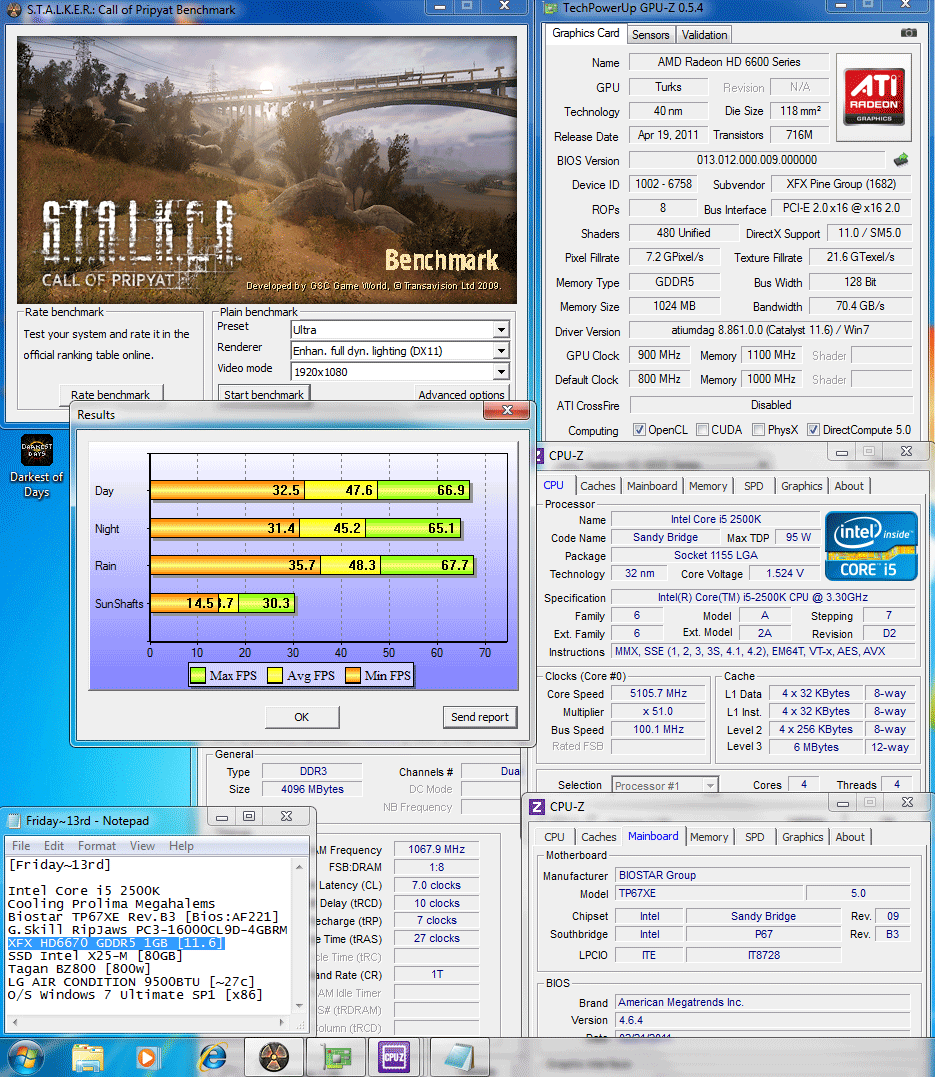Image resolution: width=935 pixels, height=1077 pixels.
Task: Click Notepad horizontal scrollbar right arrow
Action: (282, 1022)
